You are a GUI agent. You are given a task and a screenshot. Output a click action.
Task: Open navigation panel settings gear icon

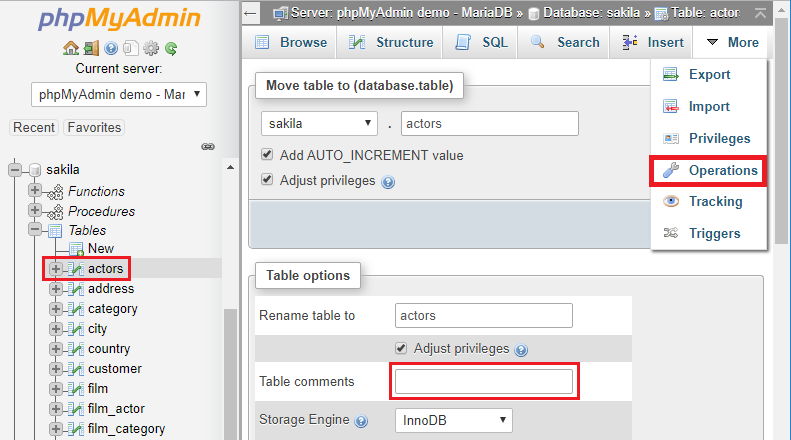[x=151, y=48]
